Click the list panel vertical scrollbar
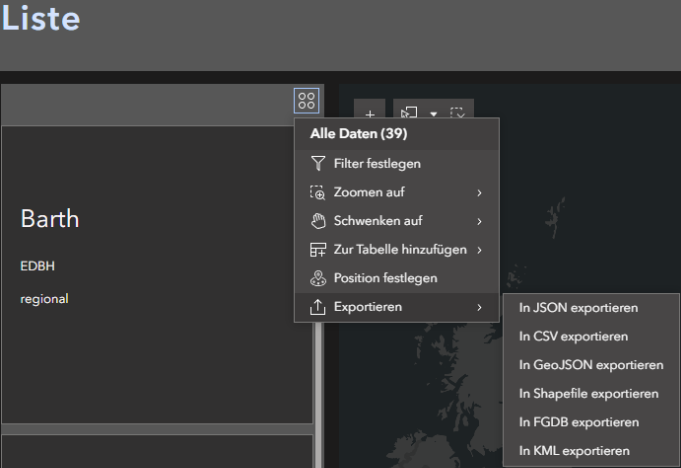The width and height of the screenshot is (681, 468). 318,394
